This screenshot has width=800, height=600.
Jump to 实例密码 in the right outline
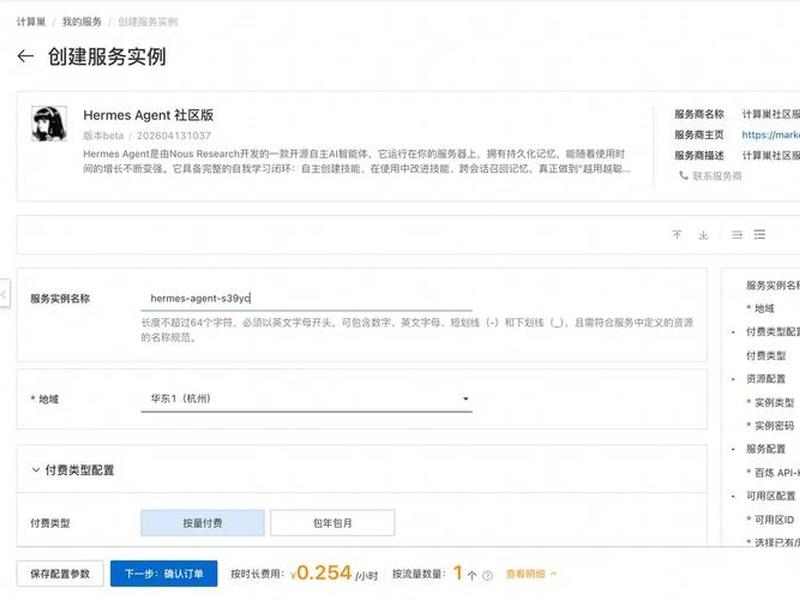click(x=774, y=426)
